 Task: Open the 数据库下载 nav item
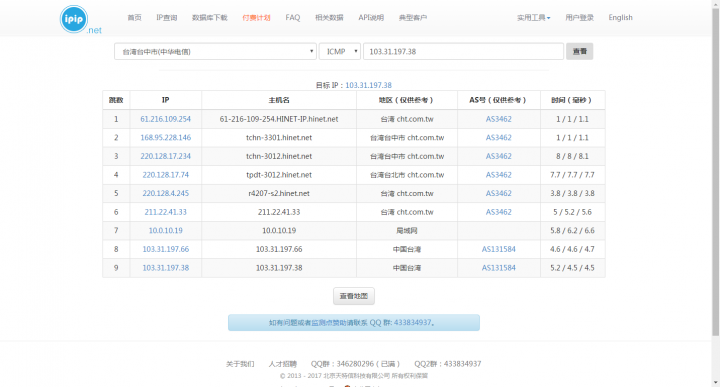pyautogui.click(x=210, y=17)
